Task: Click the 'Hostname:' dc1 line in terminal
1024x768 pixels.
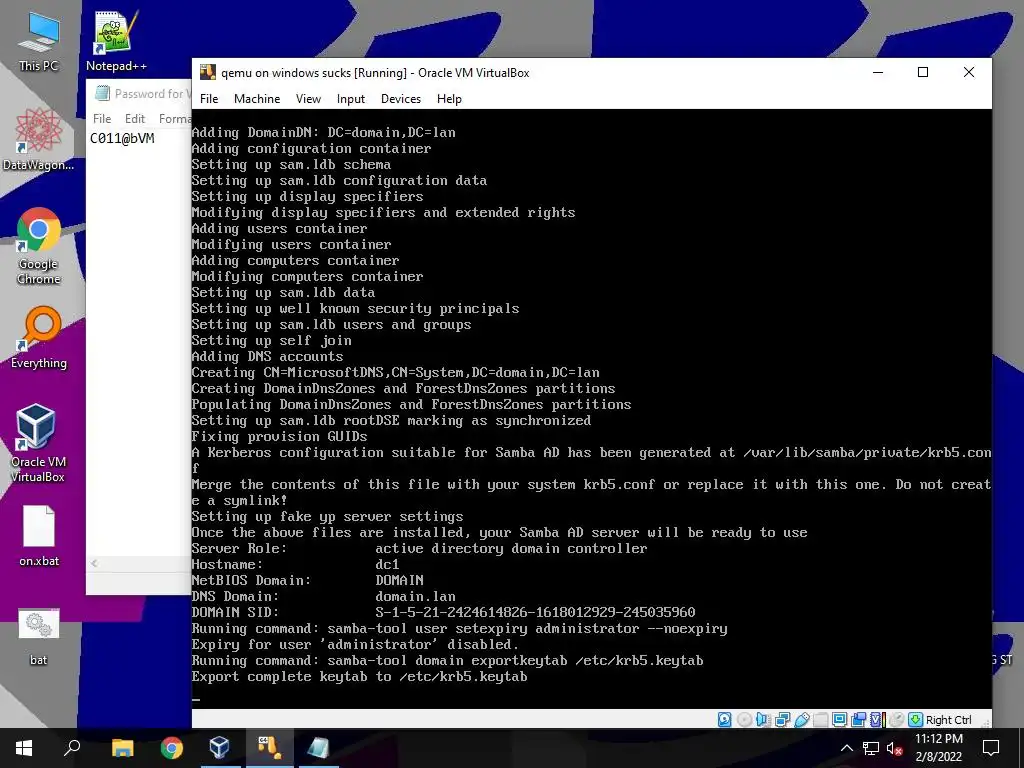Action: [x=295, y=564]
